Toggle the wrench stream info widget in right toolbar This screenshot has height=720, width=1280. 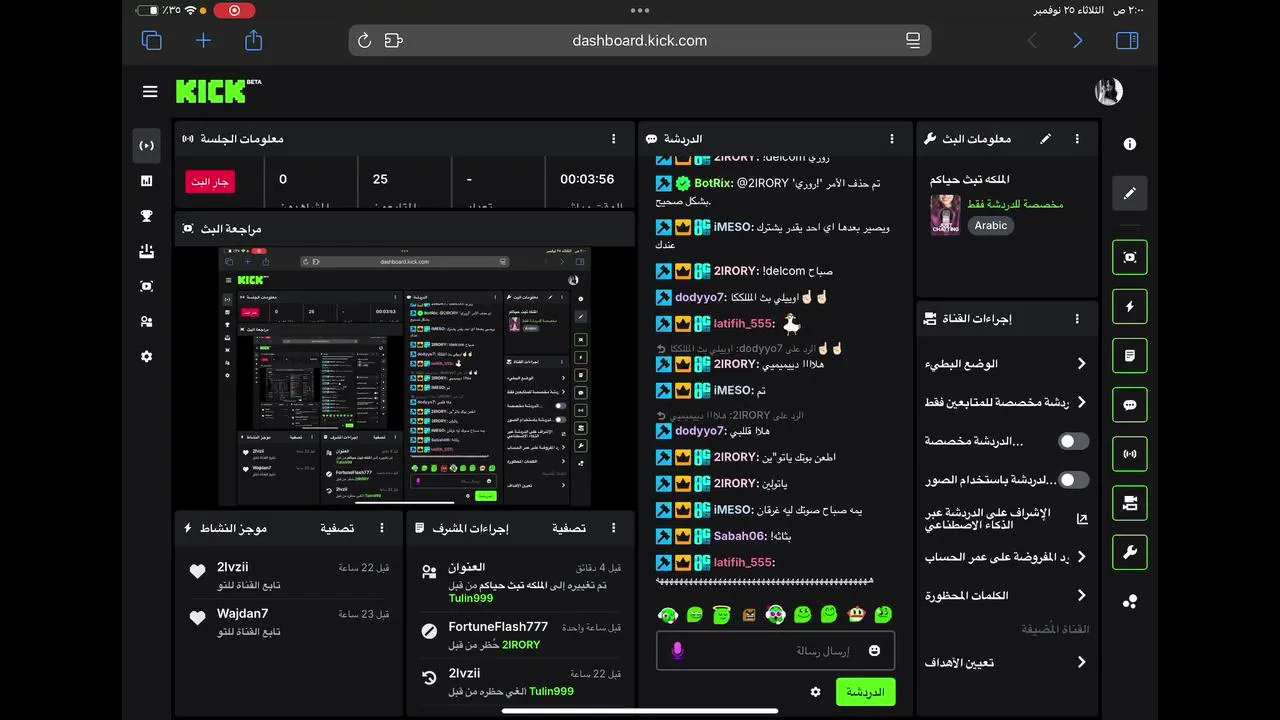tap(1130, 552)
